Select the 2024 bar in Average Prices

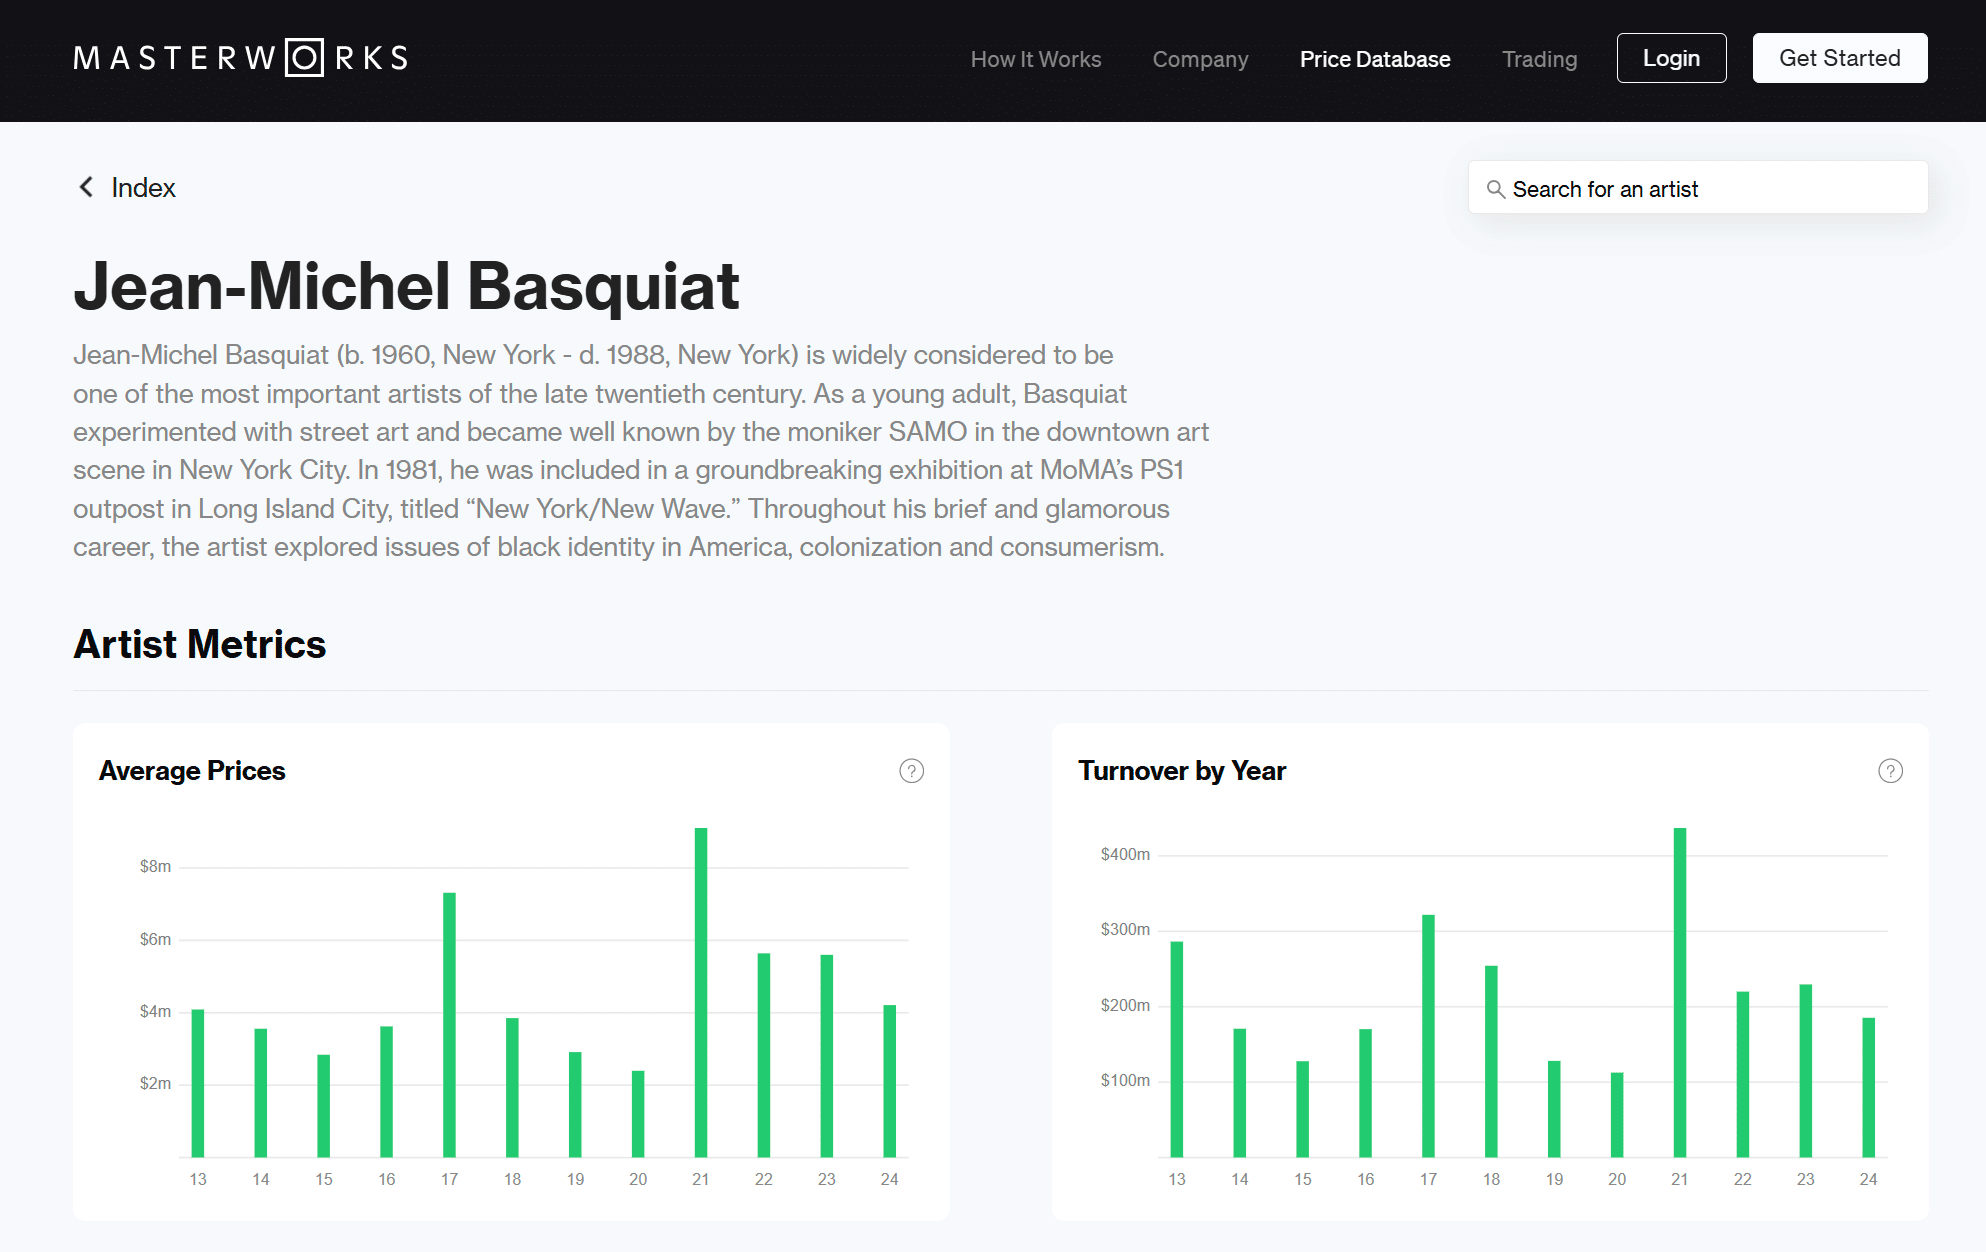[890, 1081]
